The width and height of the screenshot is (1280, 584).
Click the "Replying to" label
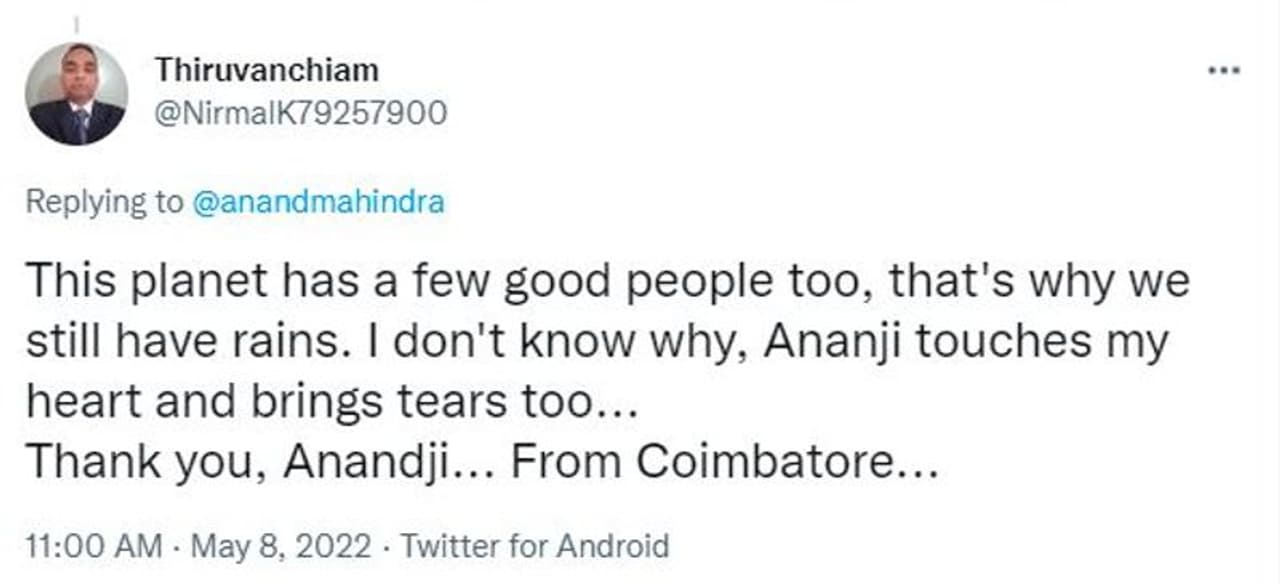[x=104, y=203]
